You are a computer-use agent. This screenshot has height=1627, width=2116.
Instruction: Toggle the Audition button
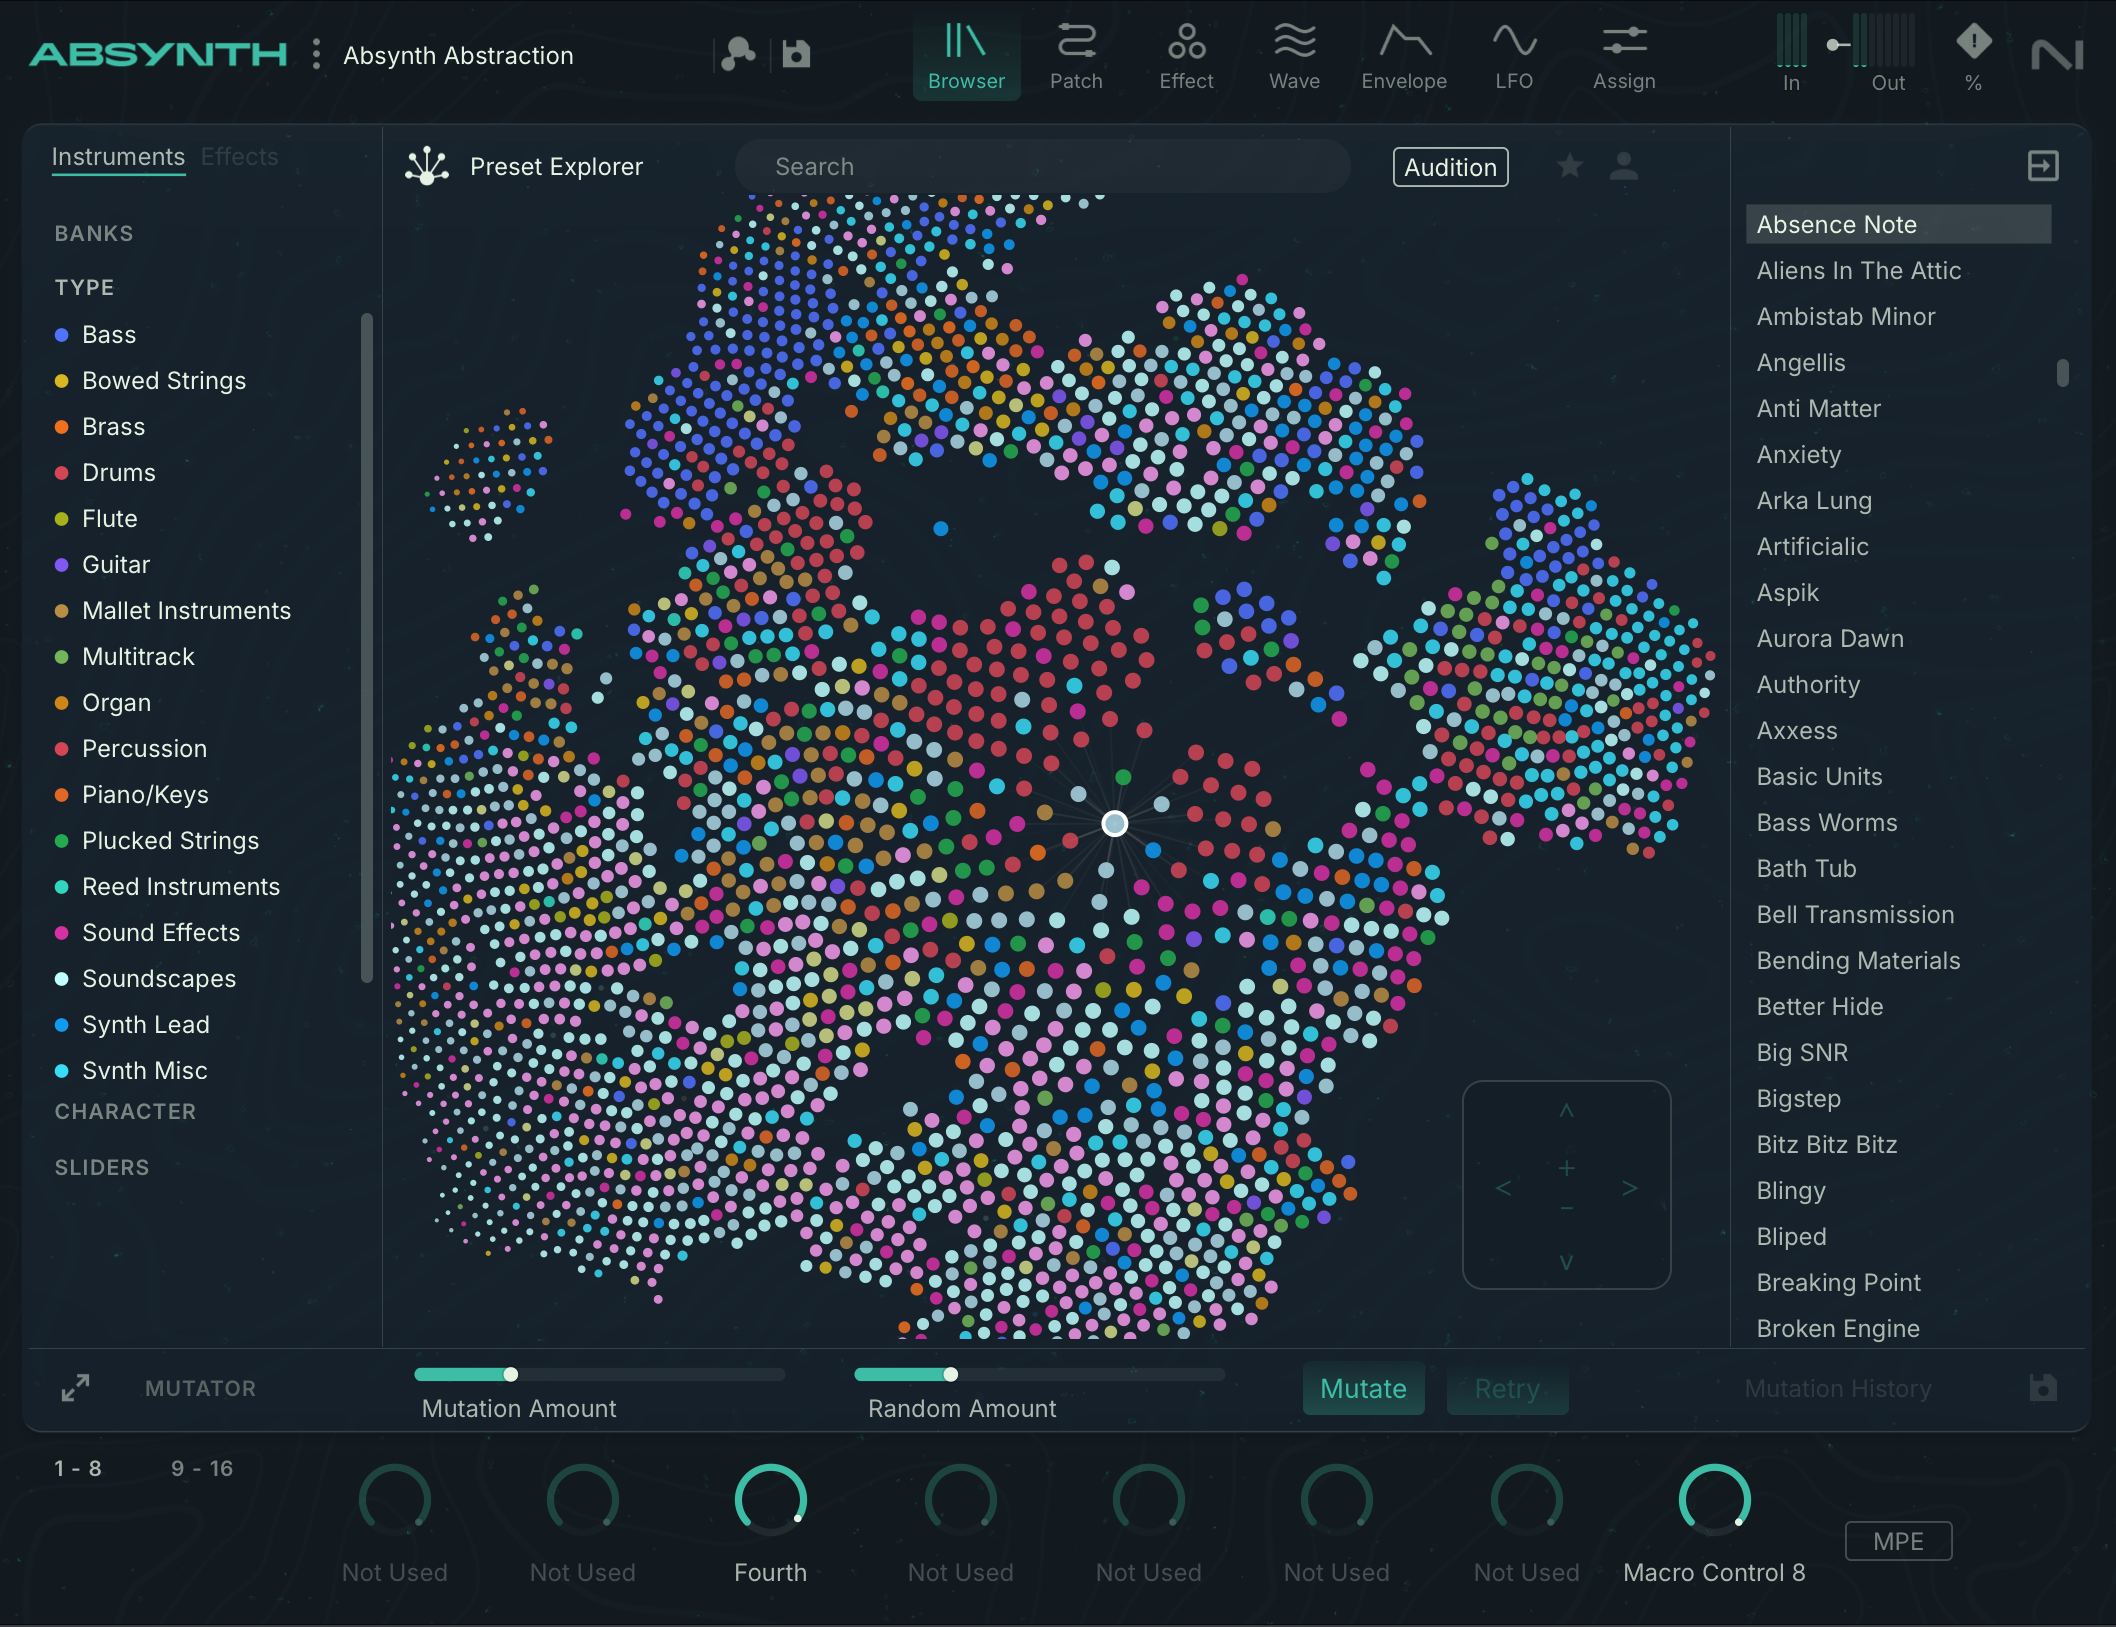[1450, 167]
